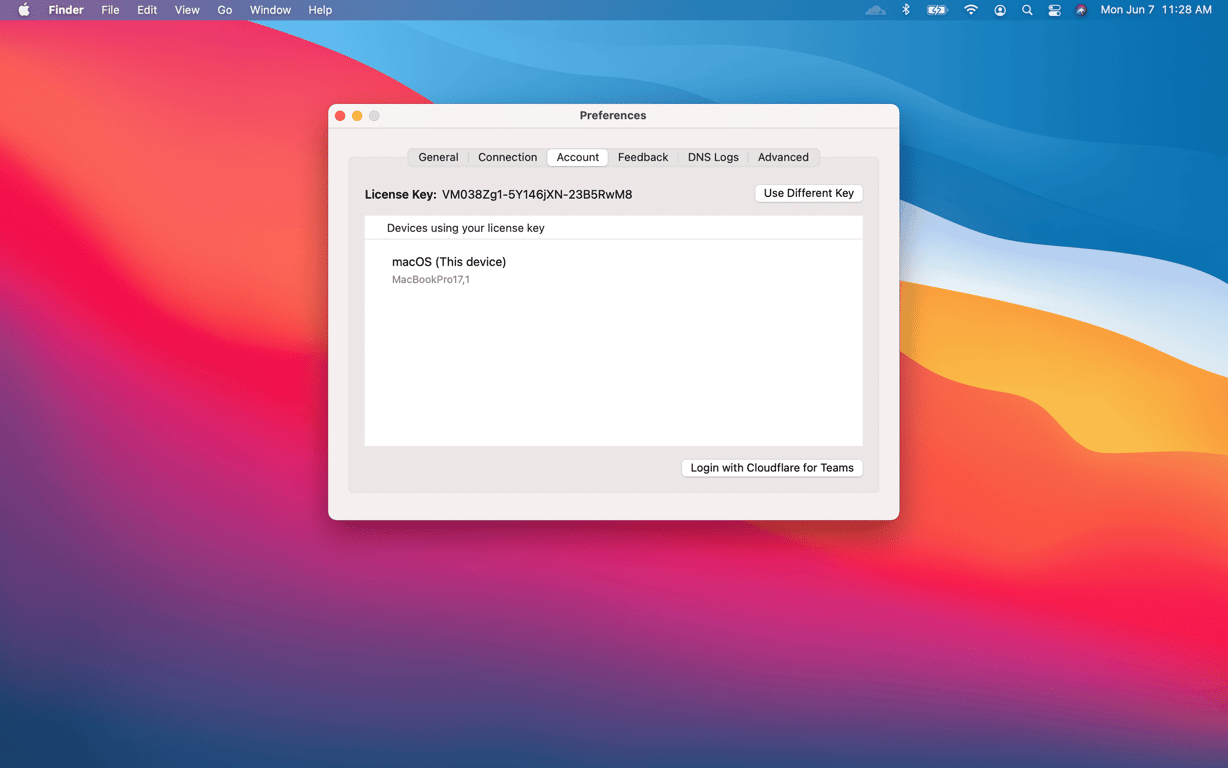Open the Edit menu
Screen dimensions: 1228x768
point(147,10)
